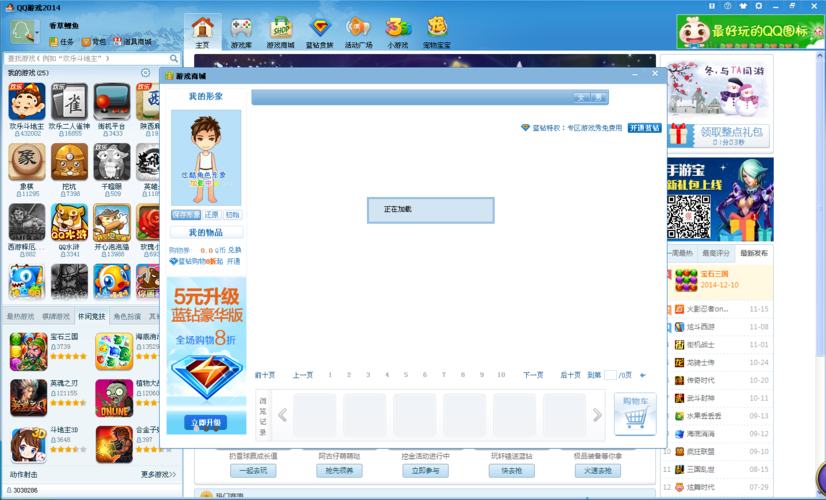Image resolution: width=826 pixels, height=500 pixels.
Task: Switch to 休闲竞技 tab
Action: (92, 317)
